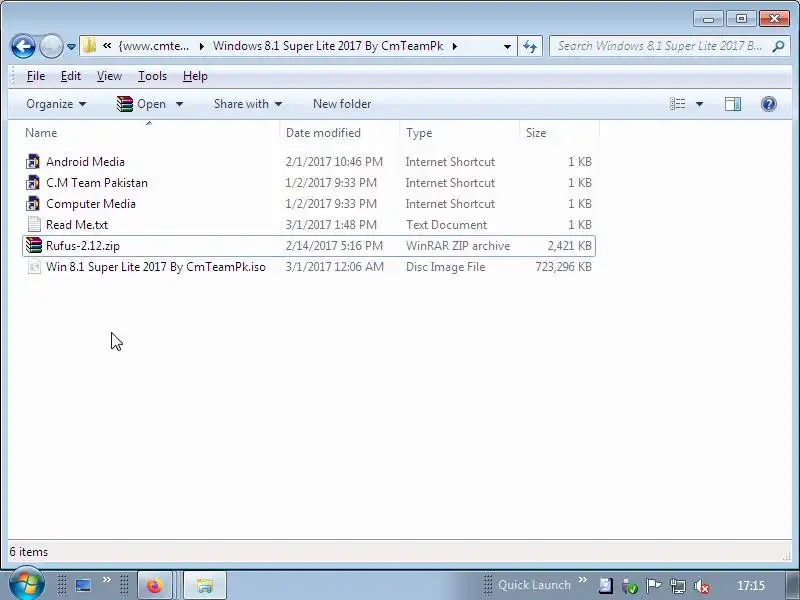Focus the Search Windows 8.1 Super Lite box
The height and width of the screenshot is (600, 800).
661,46
